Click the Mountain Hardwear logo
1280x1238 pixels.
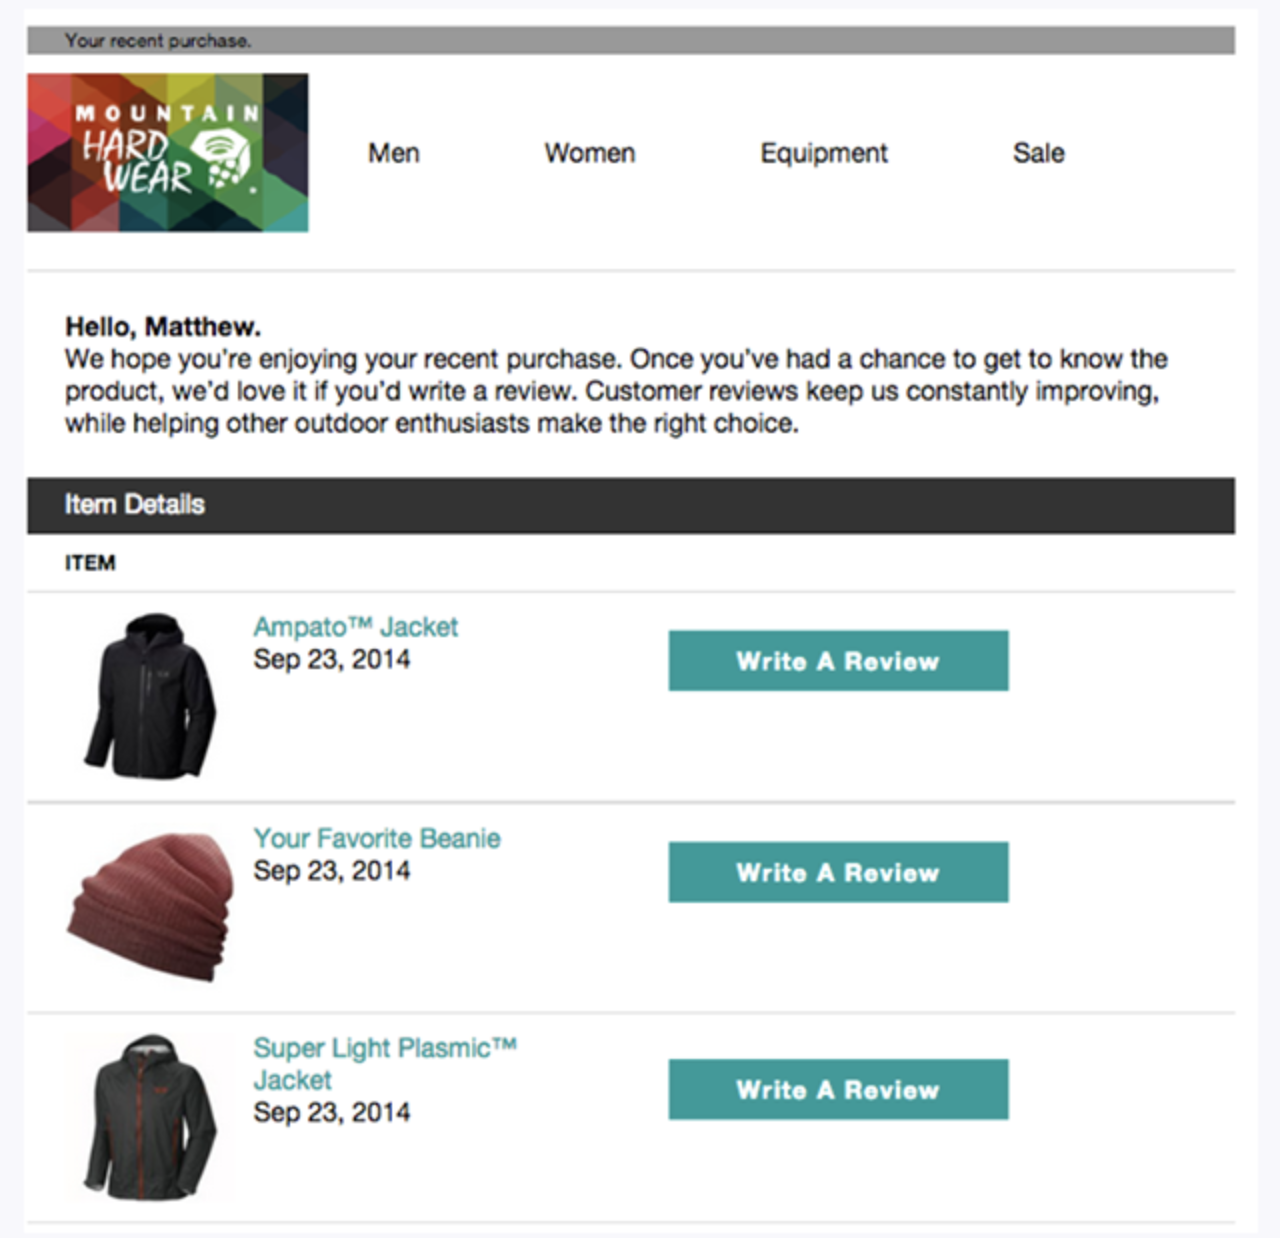(x=168, y=152)
